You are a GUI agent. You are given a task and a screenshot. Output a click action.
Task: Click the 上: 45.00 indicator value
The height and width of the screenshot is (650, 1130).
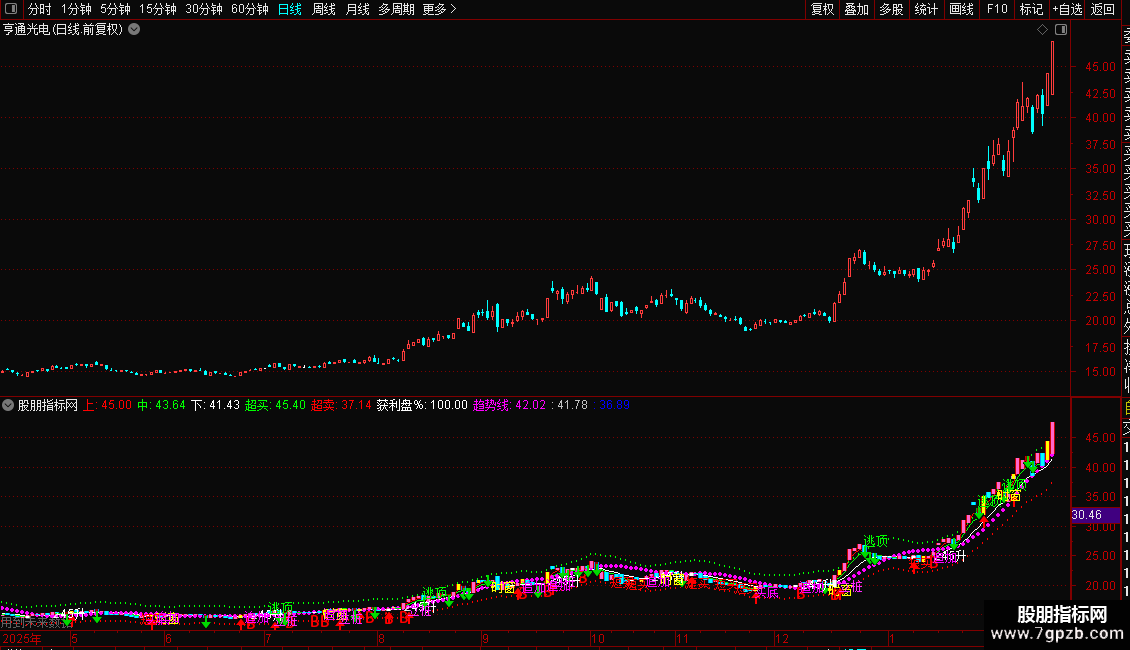point(107,405)
